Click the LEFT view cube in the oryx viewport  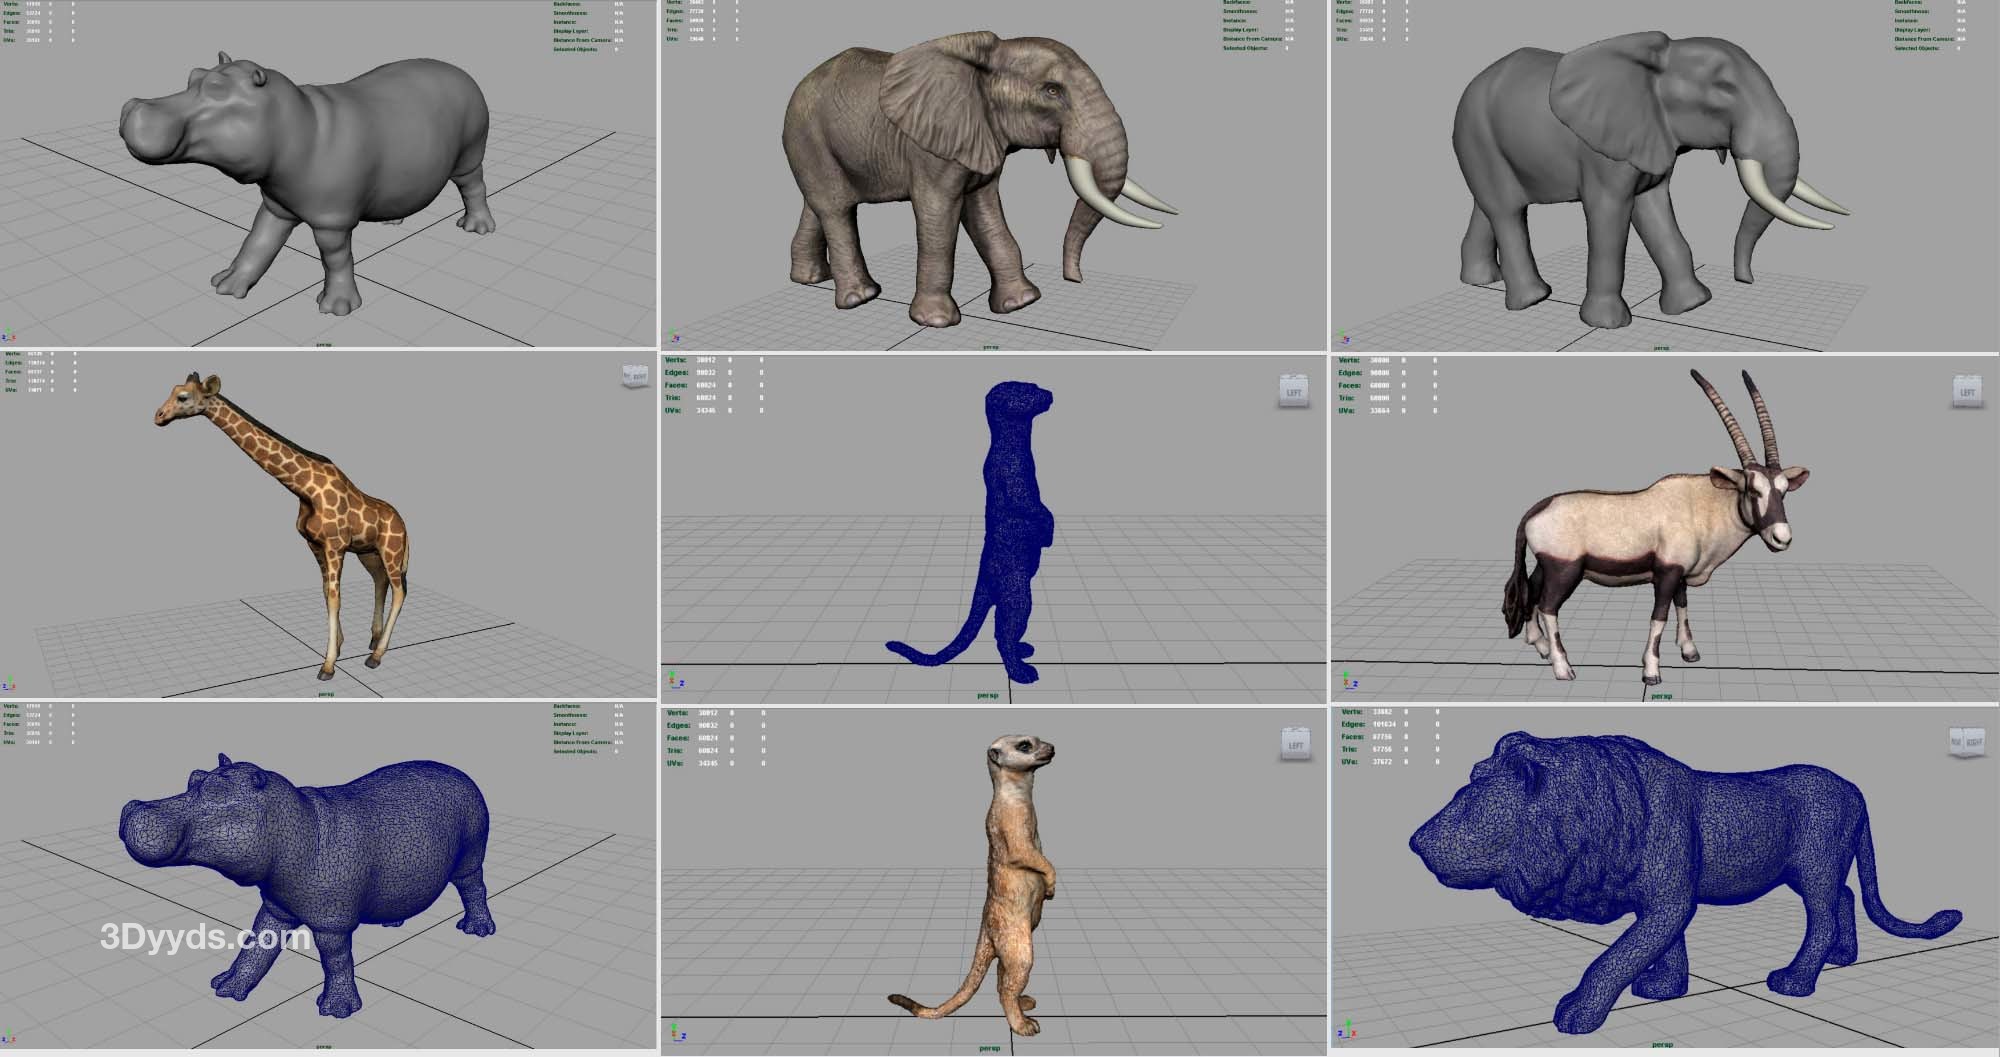[1967, 391]
